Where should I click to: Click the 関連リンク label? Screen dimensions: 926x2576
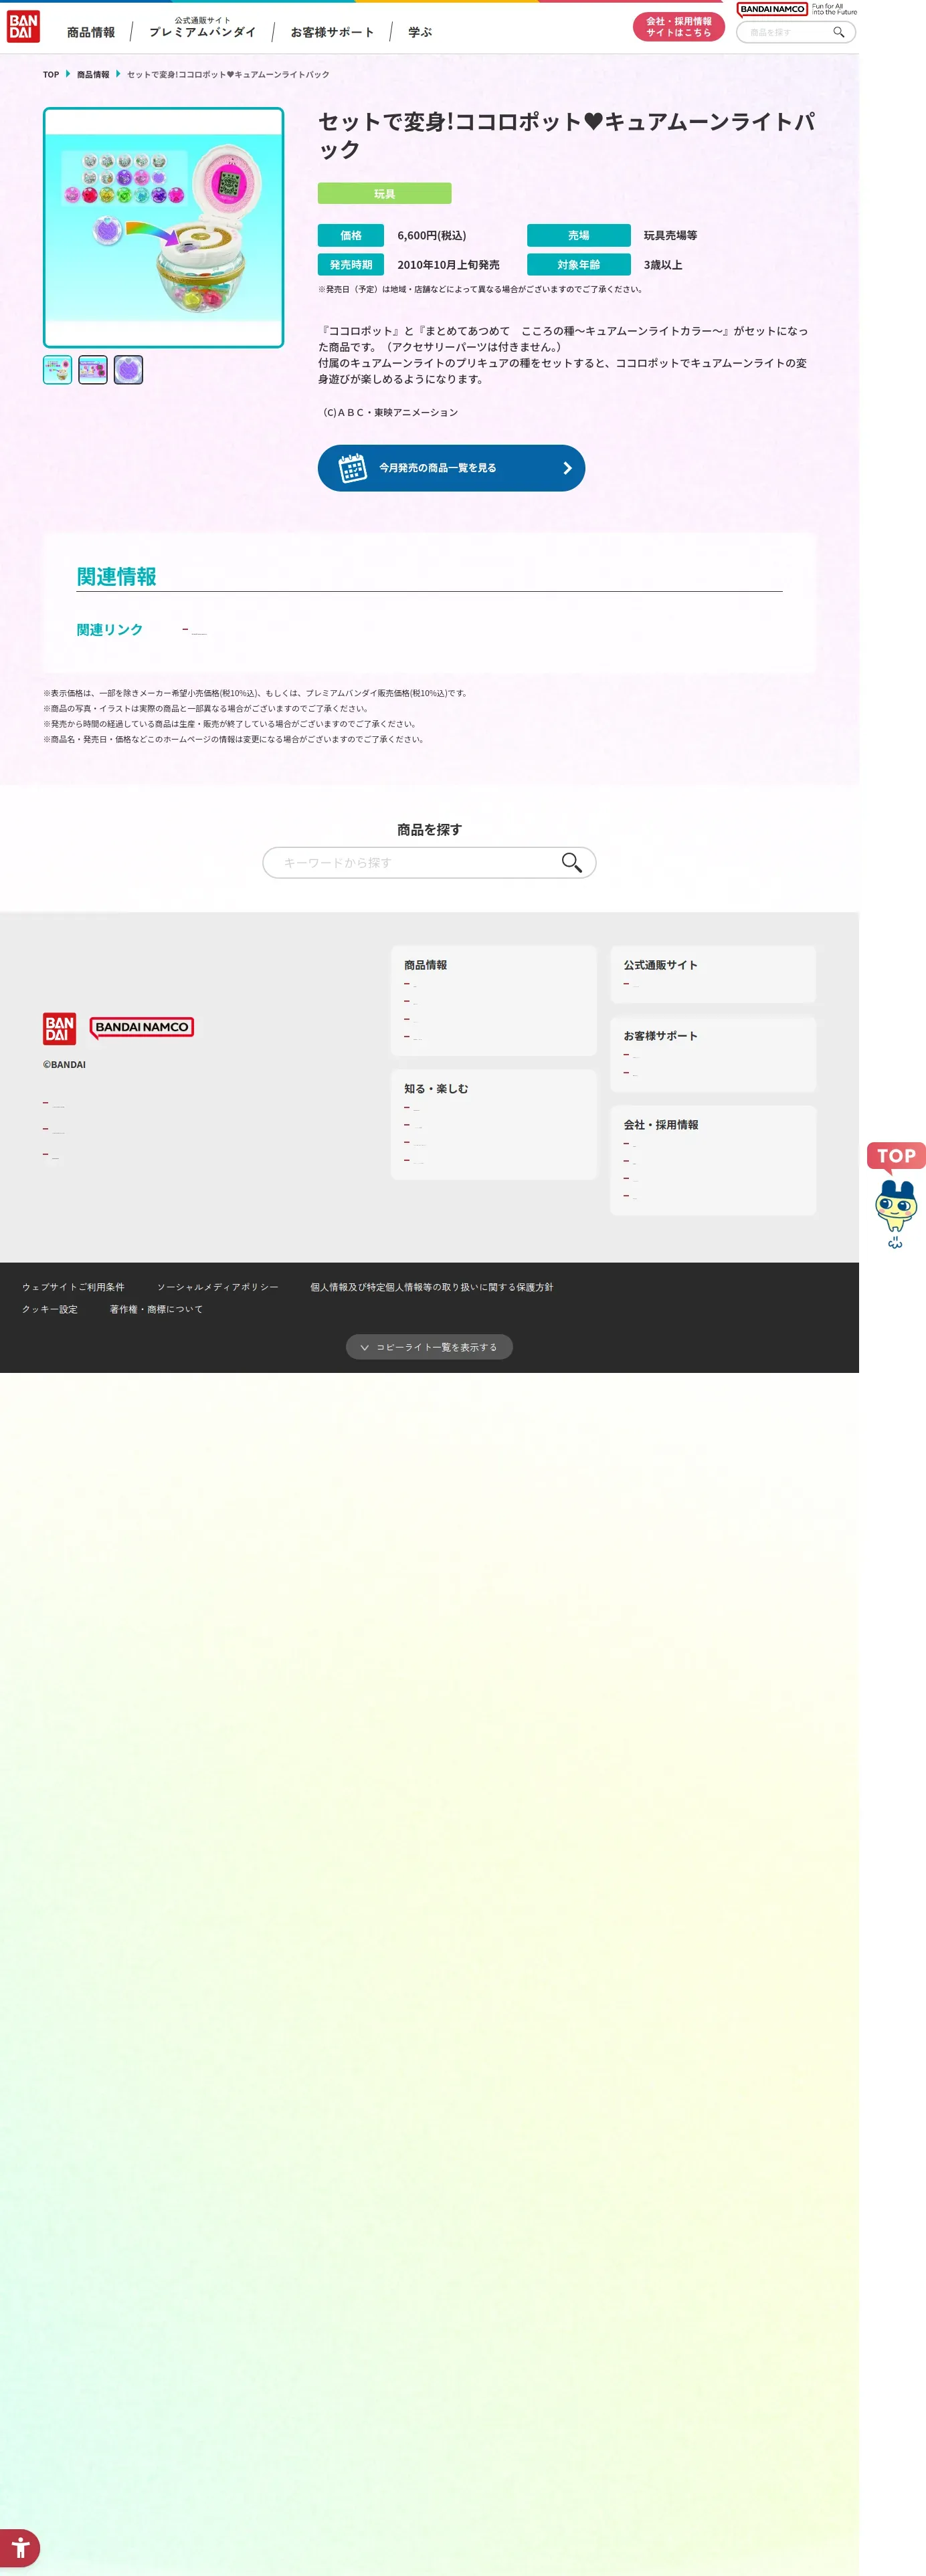click(x=110, y=630)
